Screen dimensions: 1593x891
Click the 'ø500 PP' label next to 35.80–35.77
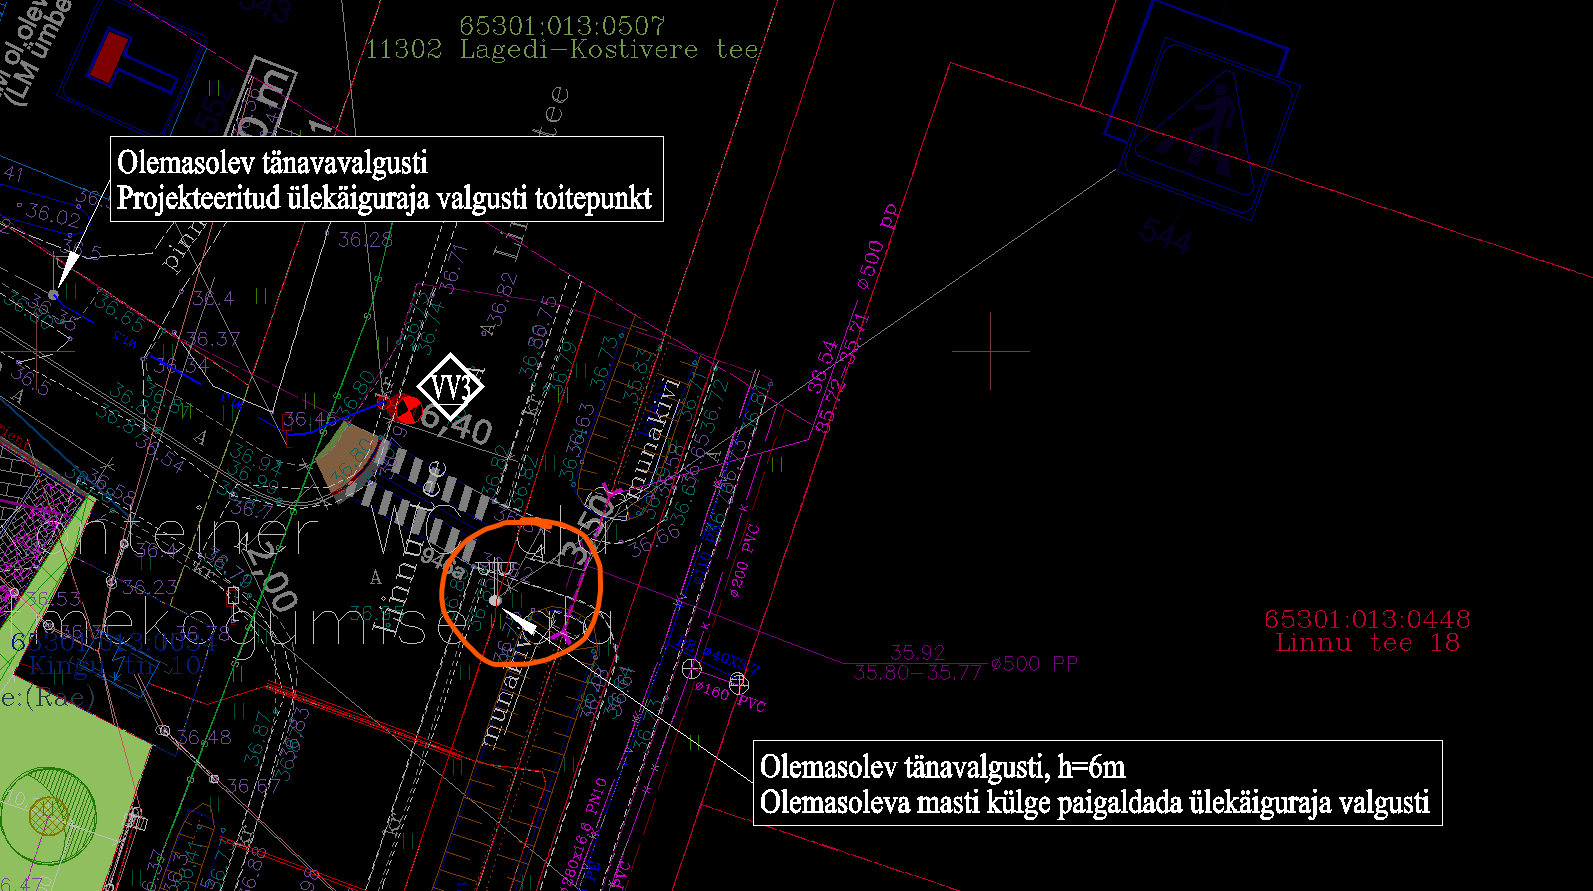[x=1034, y=663]
